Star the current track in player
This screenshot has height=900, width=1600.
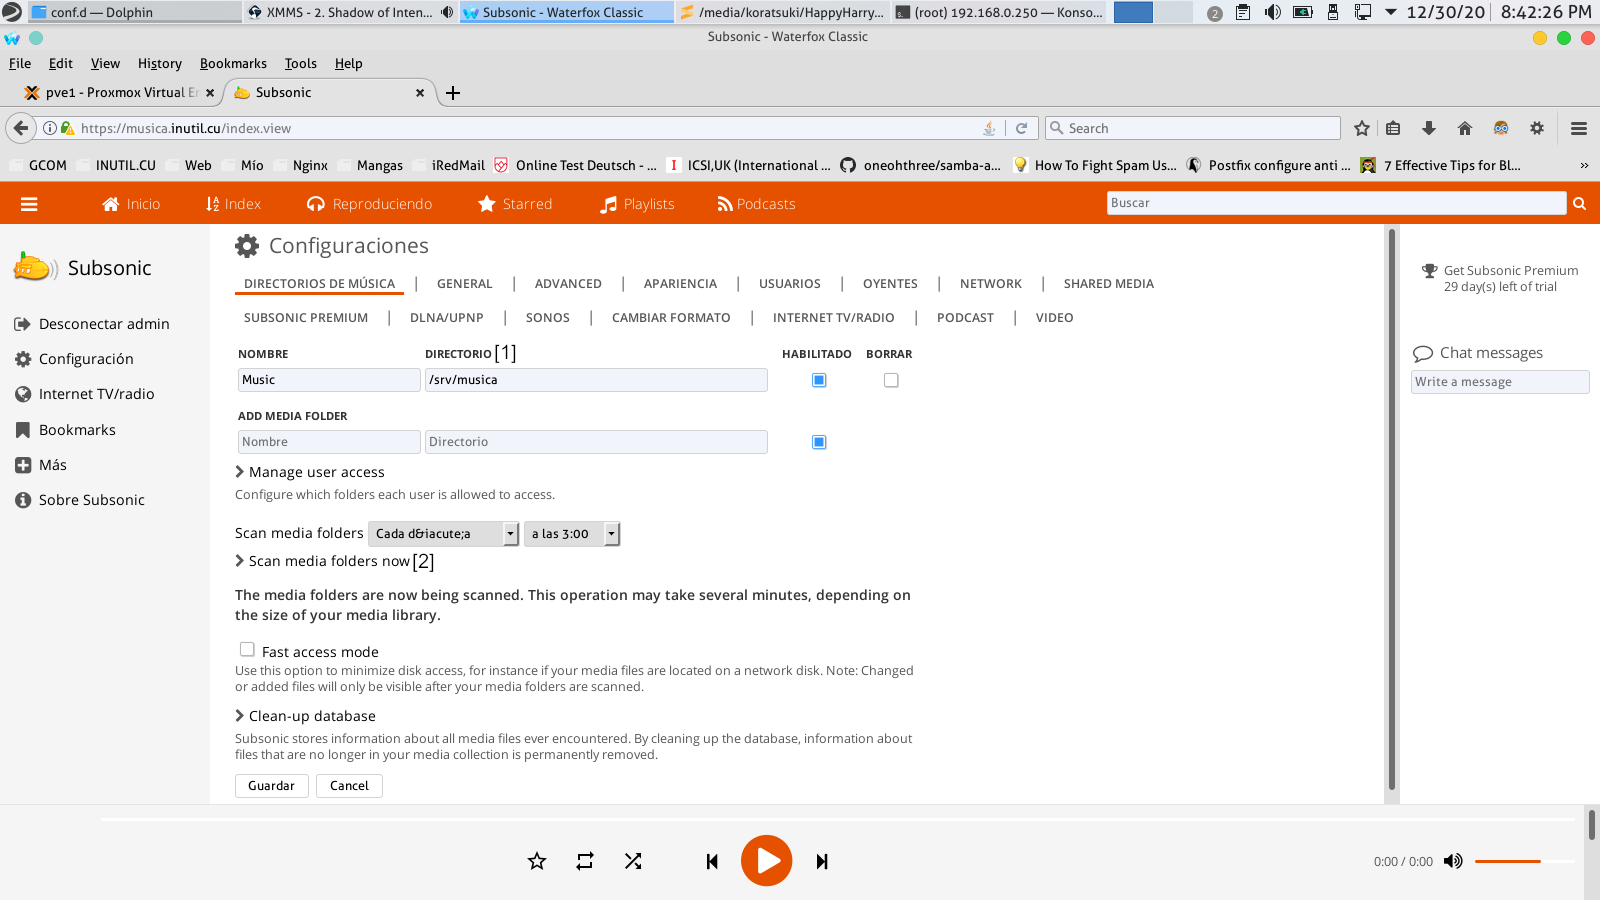[537, 861]
